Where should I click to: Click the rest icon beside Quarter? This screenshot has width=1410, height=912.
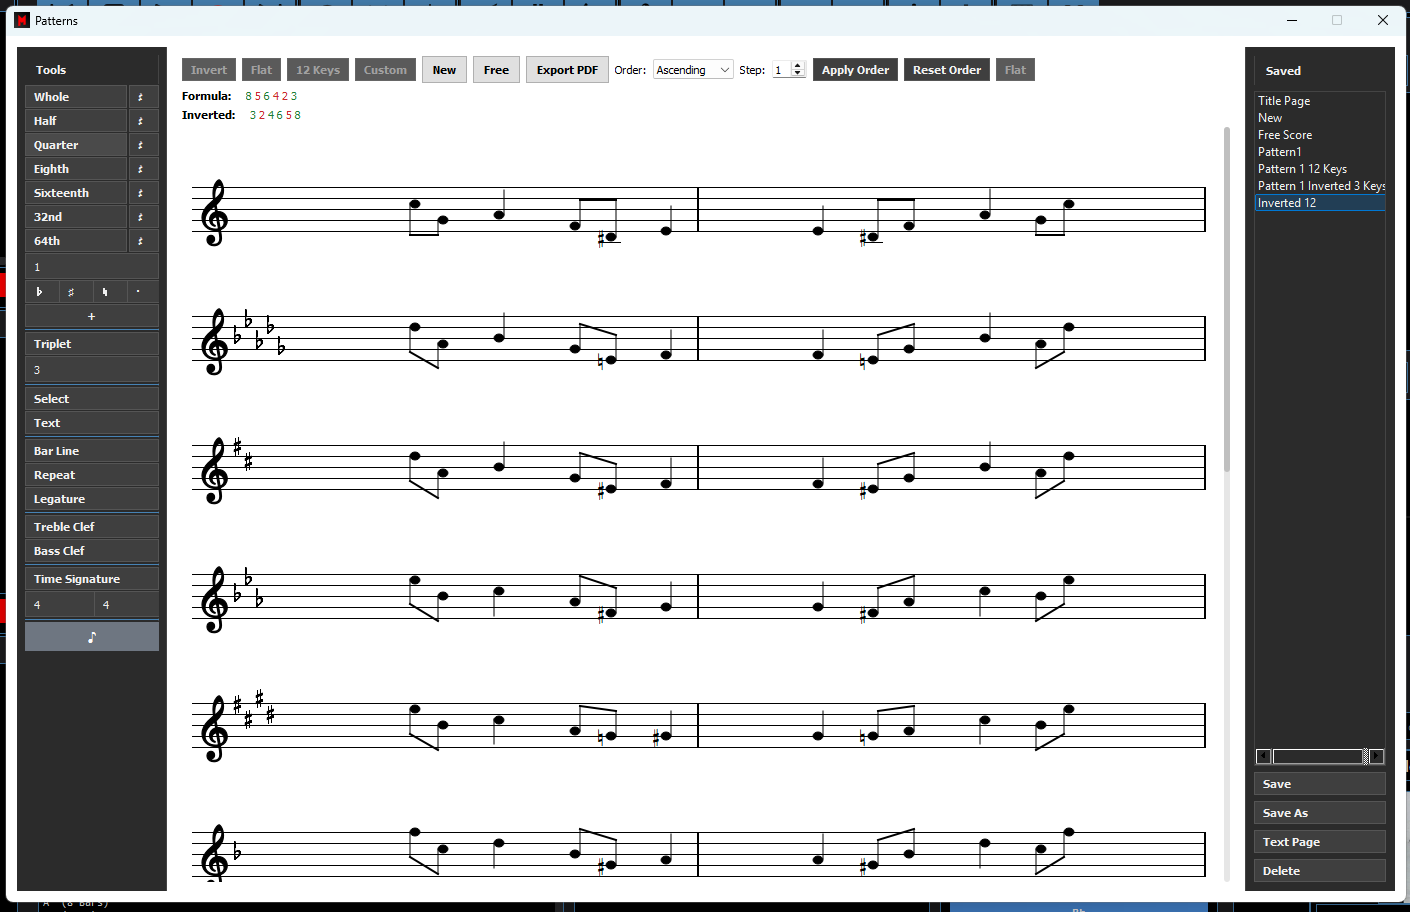[141, 145]
